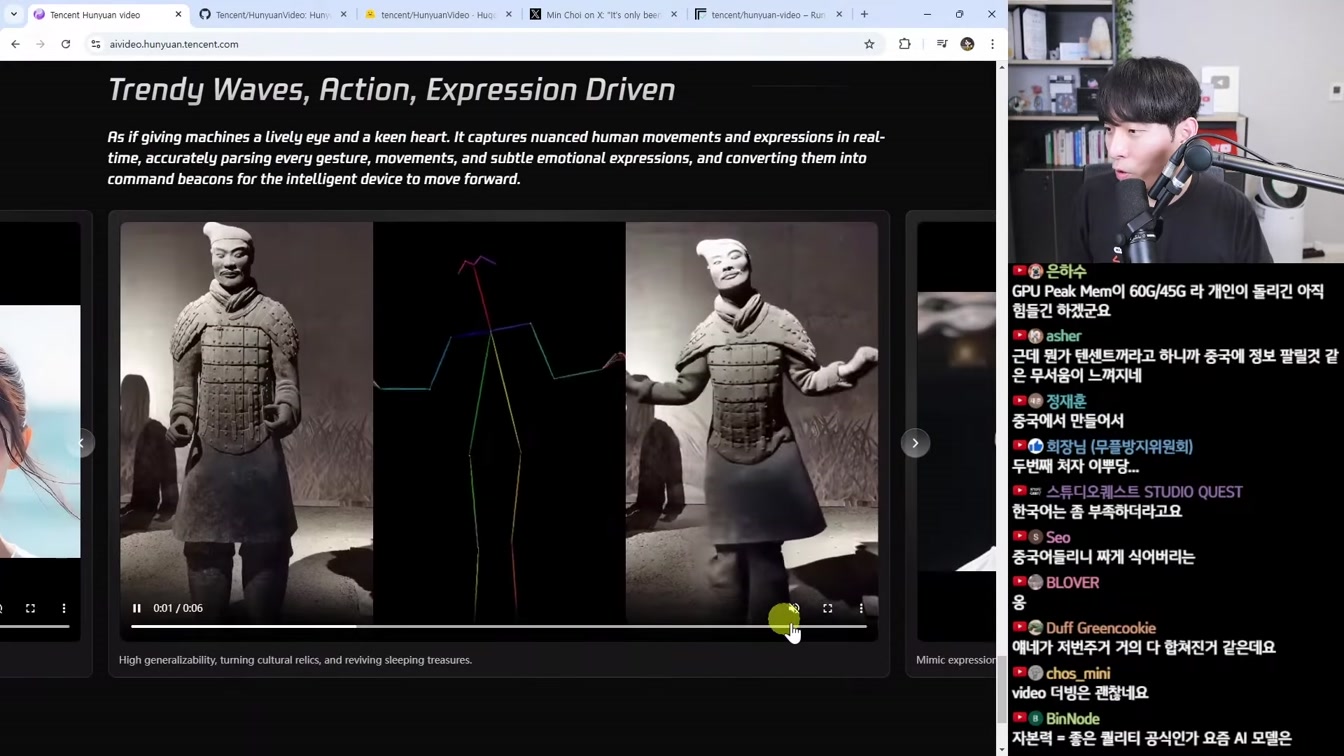View site information icon in address bar

pos(96,44)
